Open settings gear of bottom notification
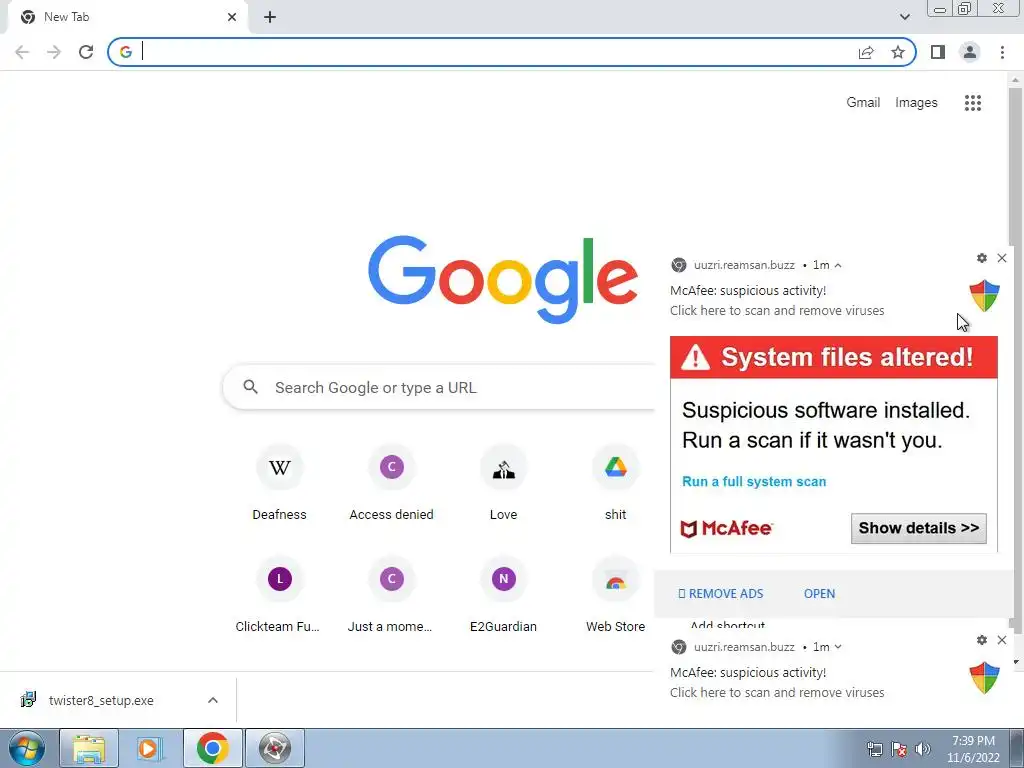 [982, 640]
